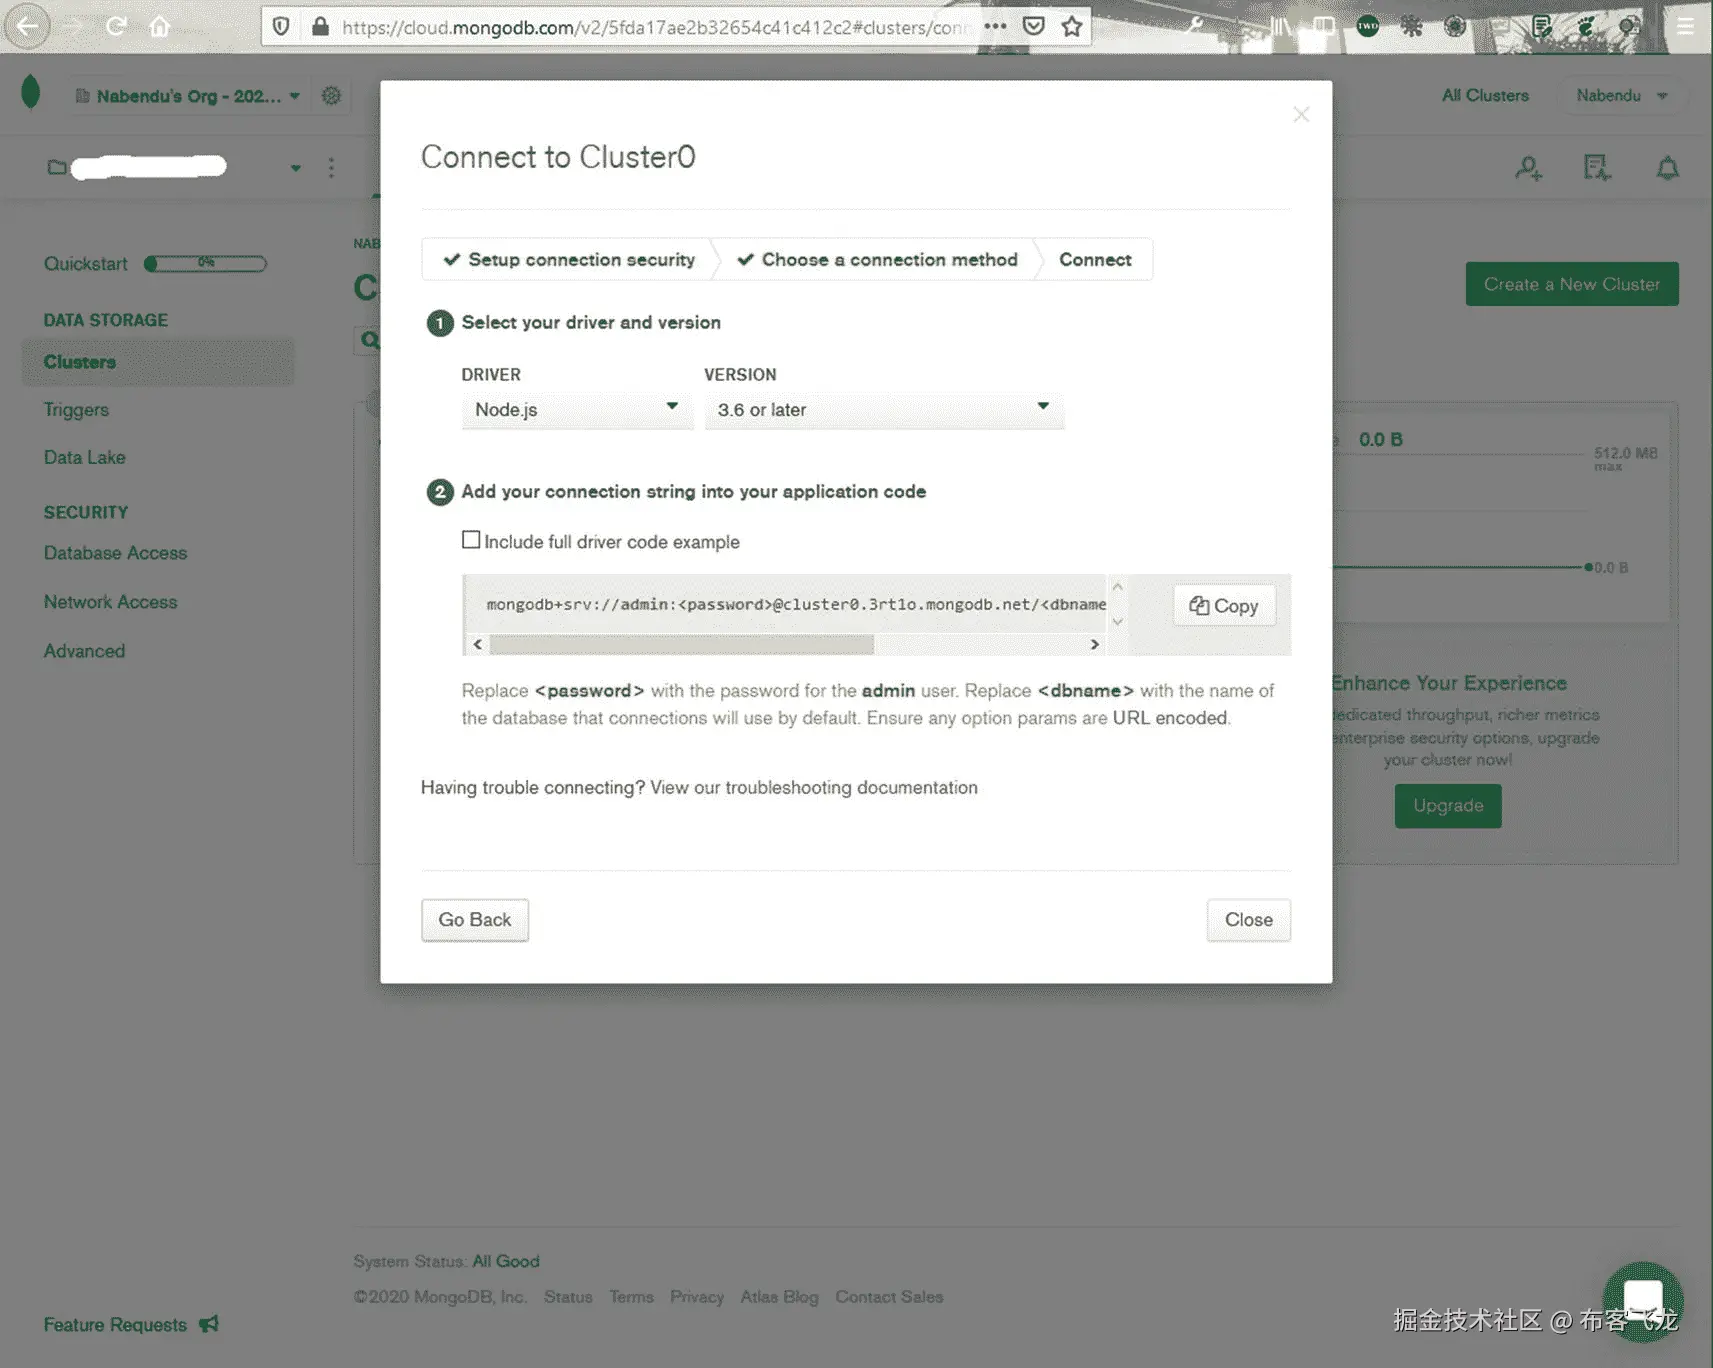Open Quickstart link in sidebar
Viewport: 1713px width, 1368px height.
(x=85, y=264)
